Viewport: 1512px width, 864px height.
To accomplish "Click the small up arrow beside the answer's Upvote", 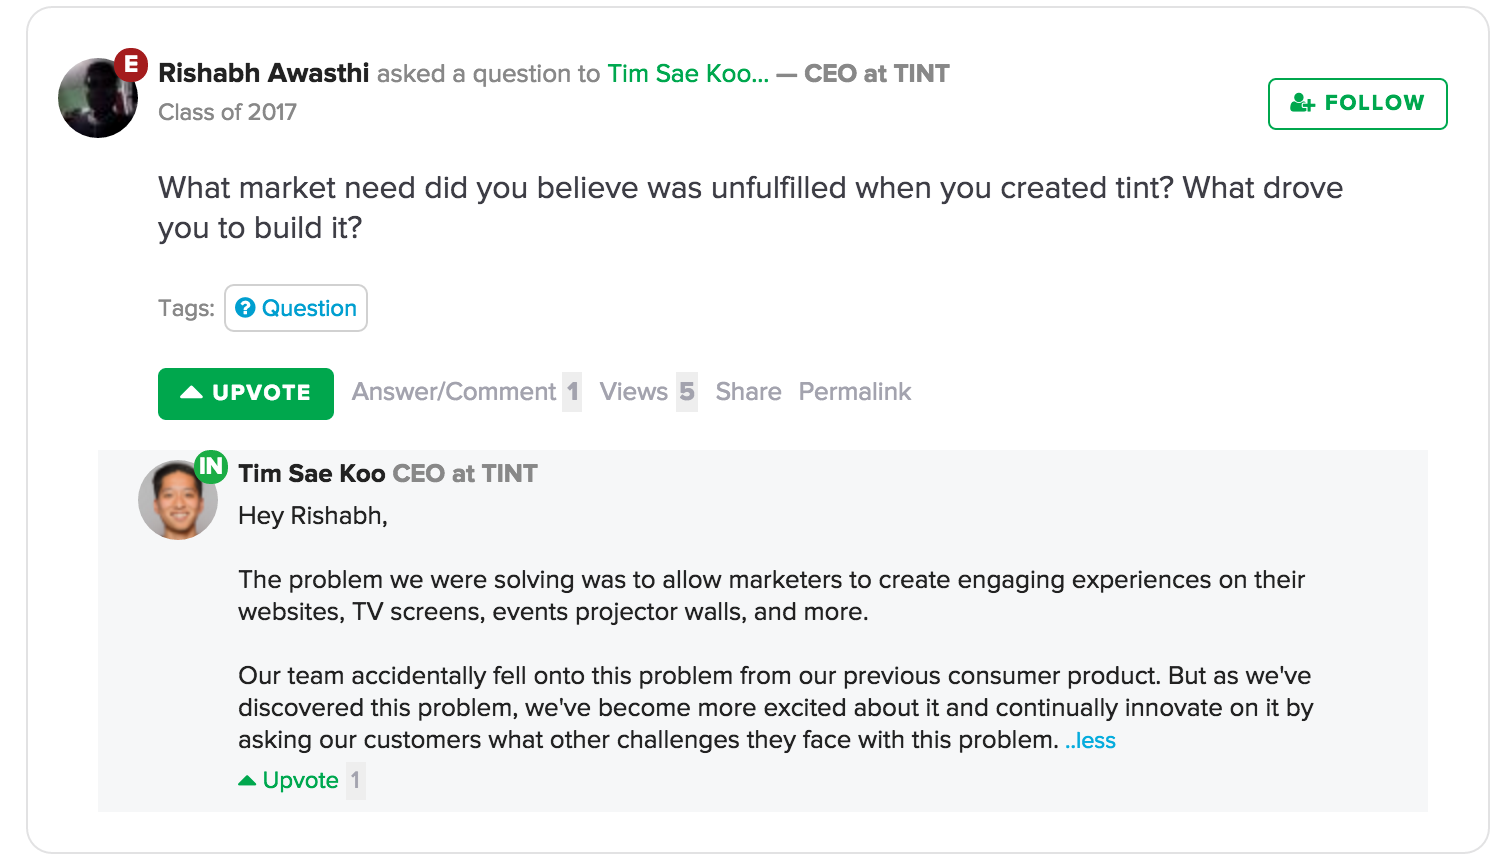I will 247,780.
